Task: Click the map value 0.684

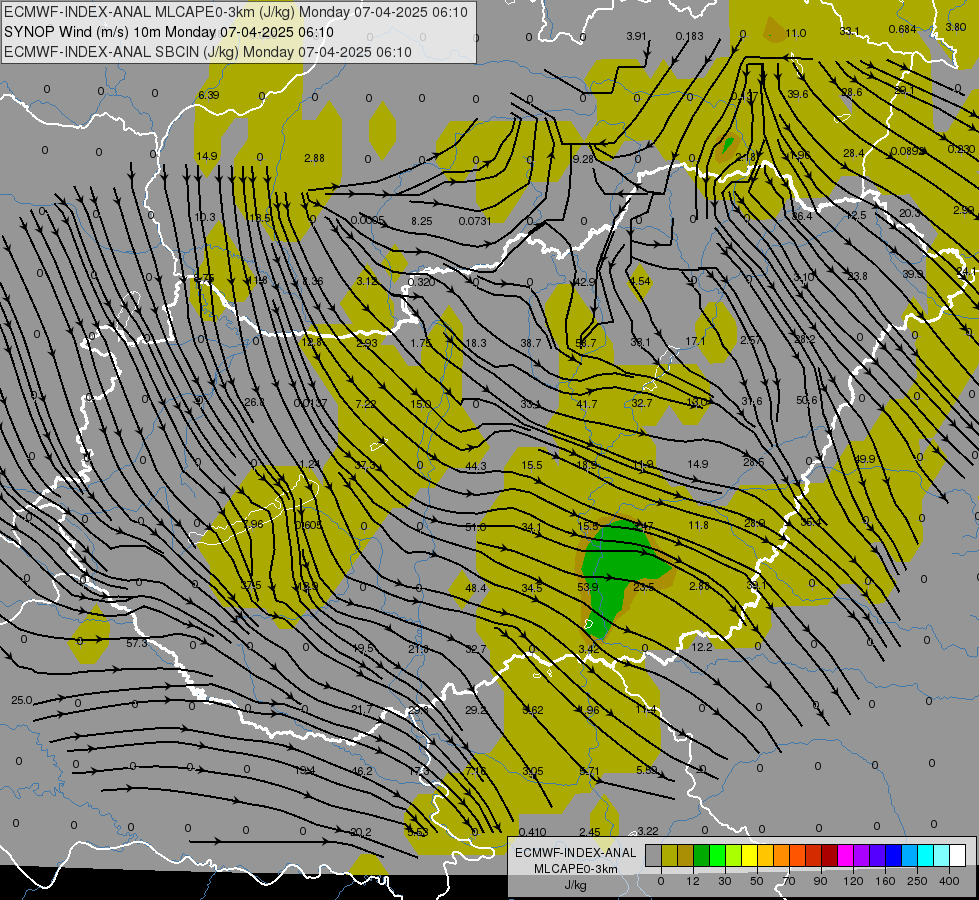Action: 902,29
